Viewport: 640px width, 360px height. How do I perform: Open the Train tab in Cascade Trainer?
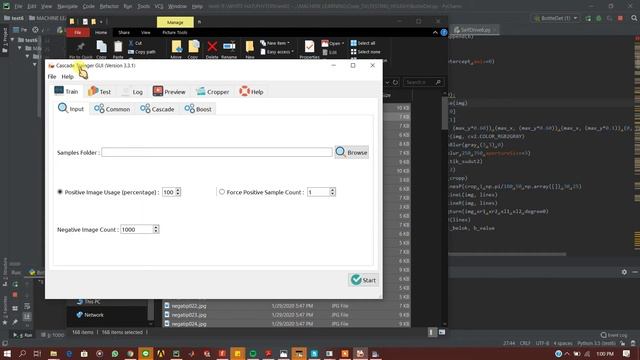tap(67, 91)
